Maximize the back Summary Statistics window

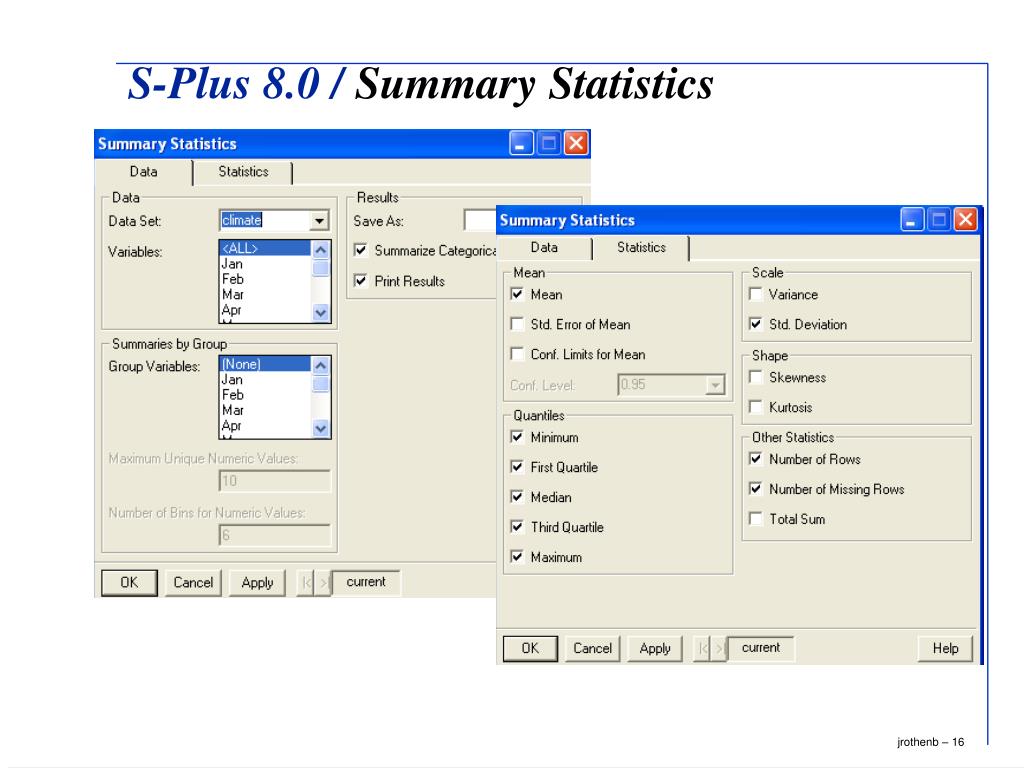coord(549,143)
